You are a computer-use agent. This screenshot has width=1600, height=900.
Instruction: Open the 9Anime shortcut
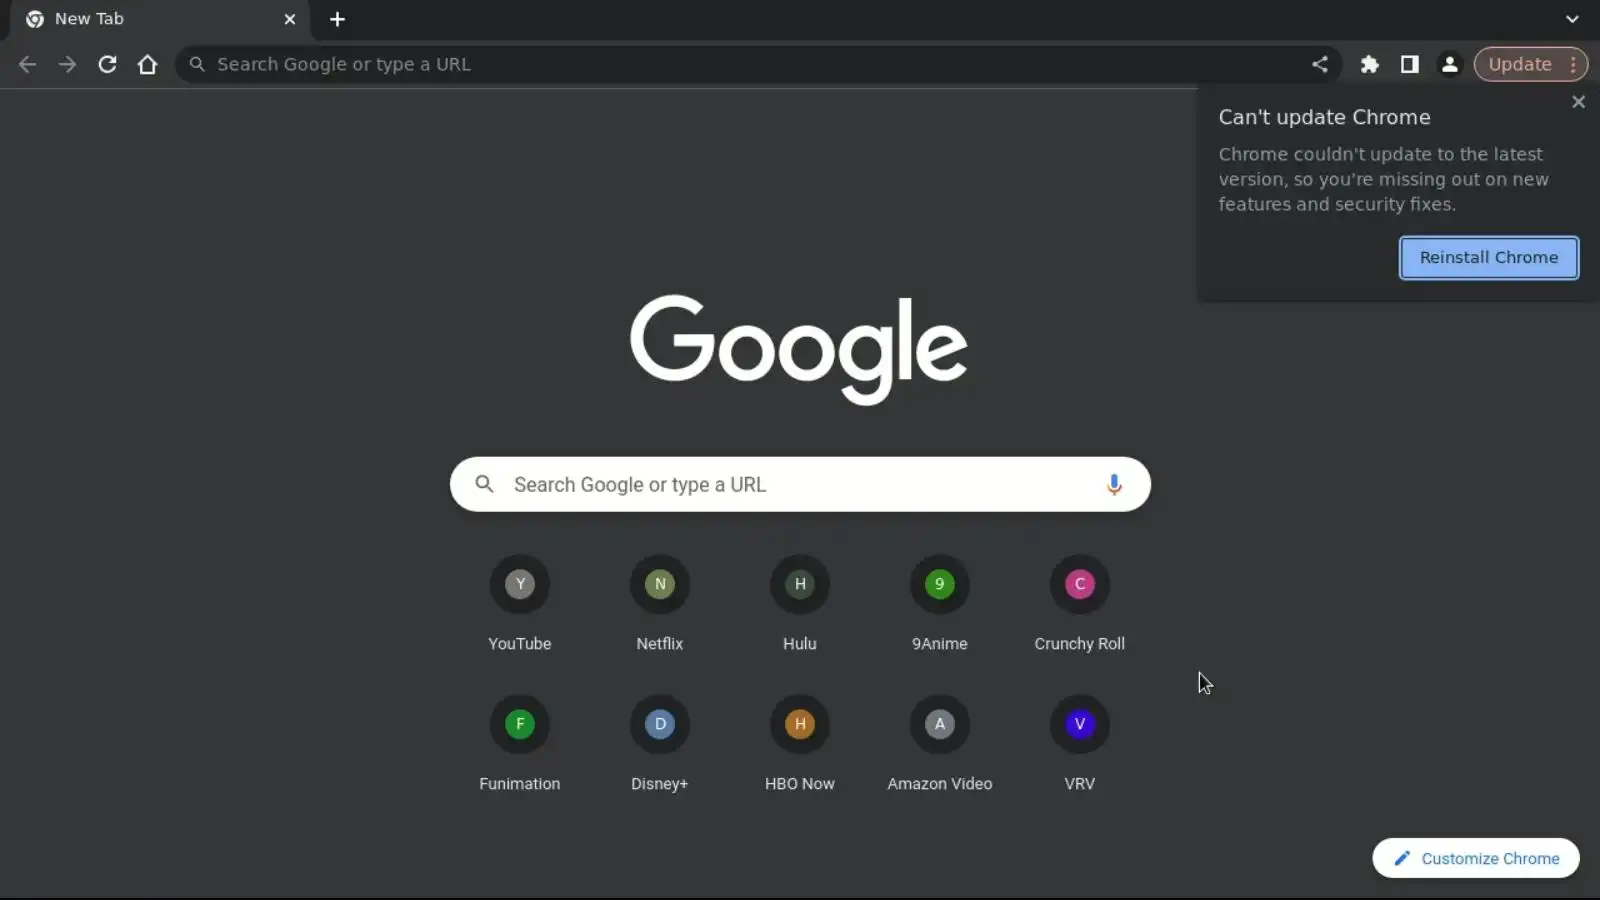pyautogui.click(x=940, y=605)
